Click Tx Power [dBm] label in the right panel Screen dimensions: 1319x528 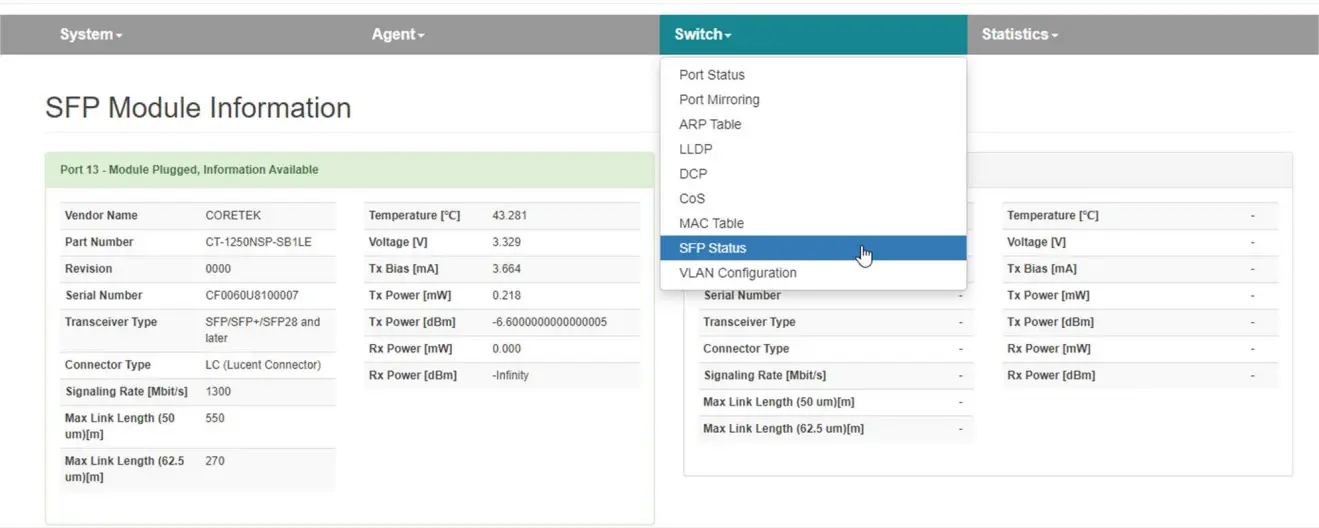click(x=1050, y=322)
